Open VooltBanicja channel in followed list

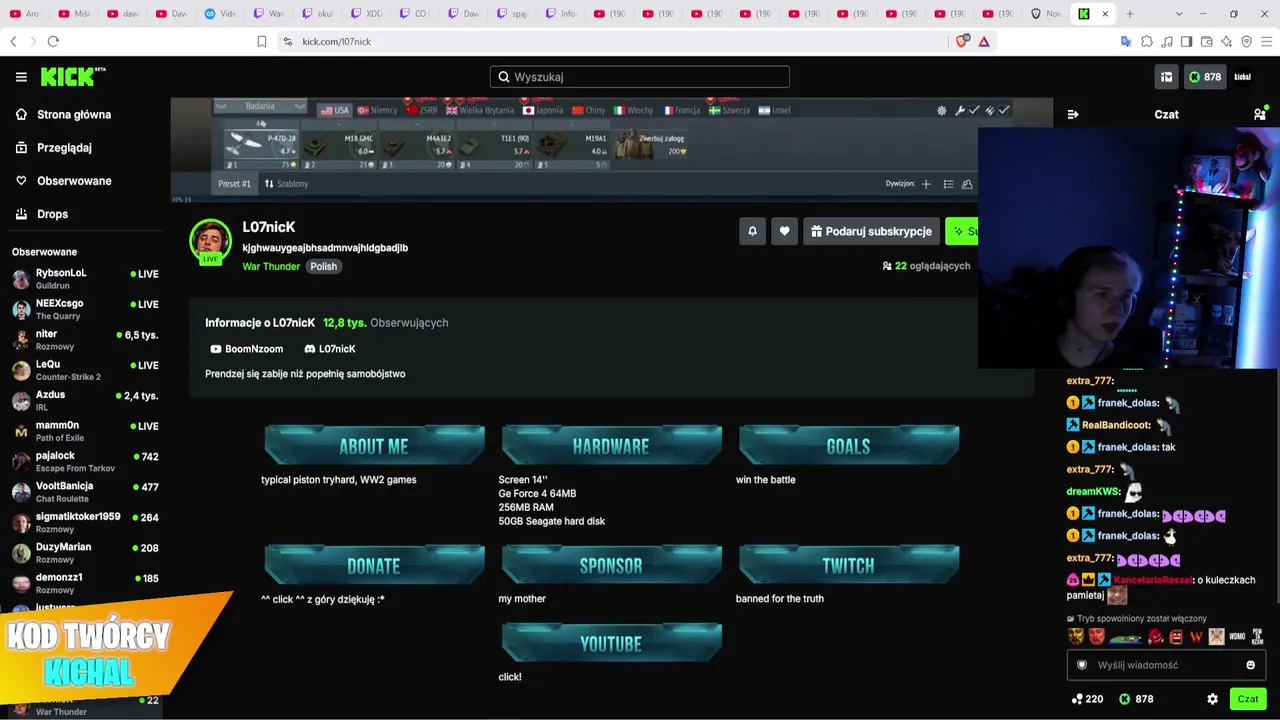(85, 492)
